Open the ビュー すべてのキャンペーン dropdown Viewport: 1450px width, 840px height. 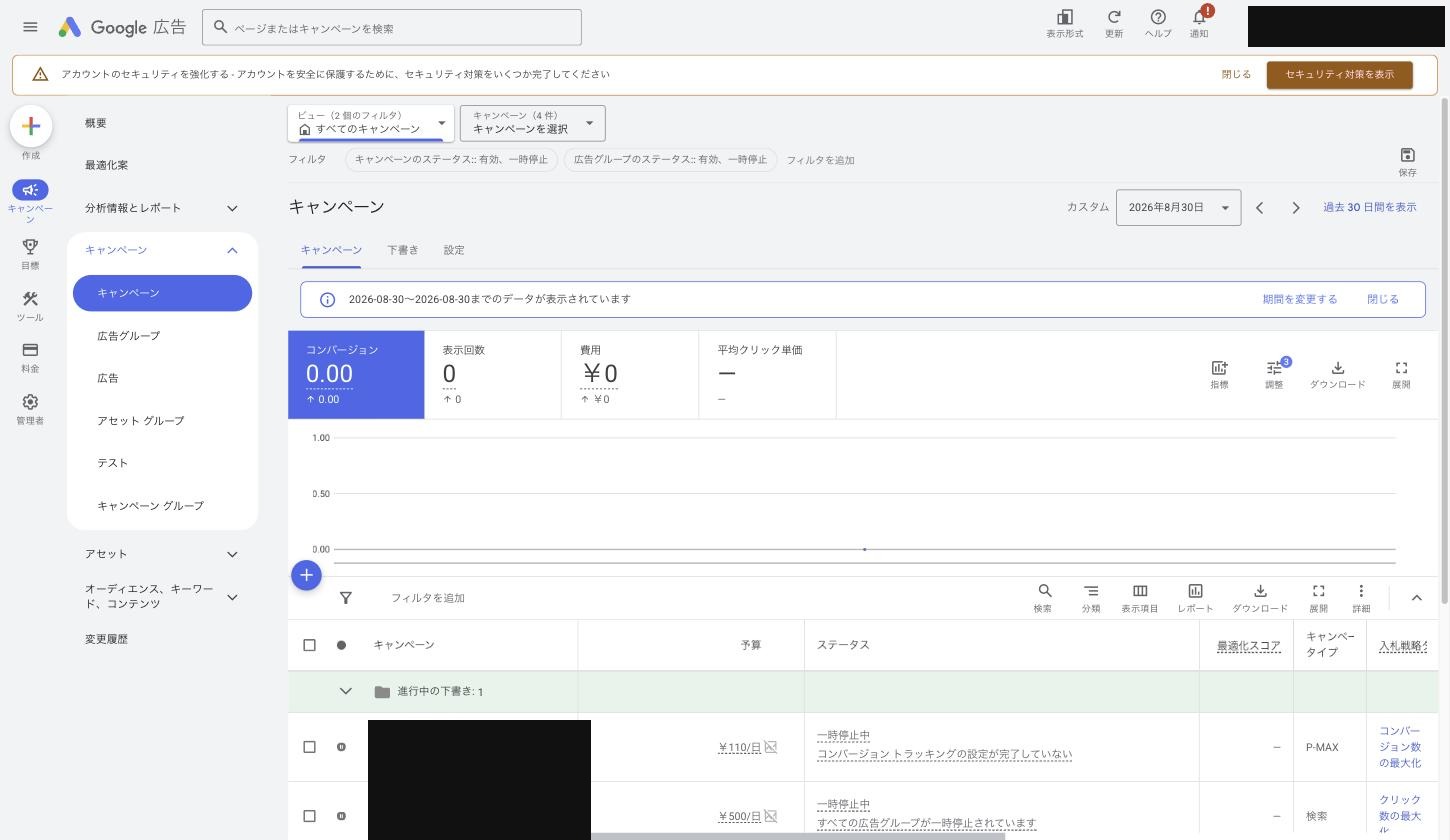(x=371, y=123)
